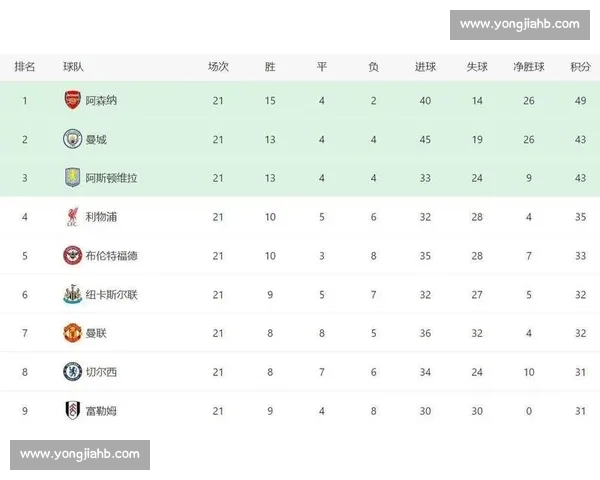600x480 pixels.
Task: Click the Aston Villa crest icon
Action: (72, 177)
